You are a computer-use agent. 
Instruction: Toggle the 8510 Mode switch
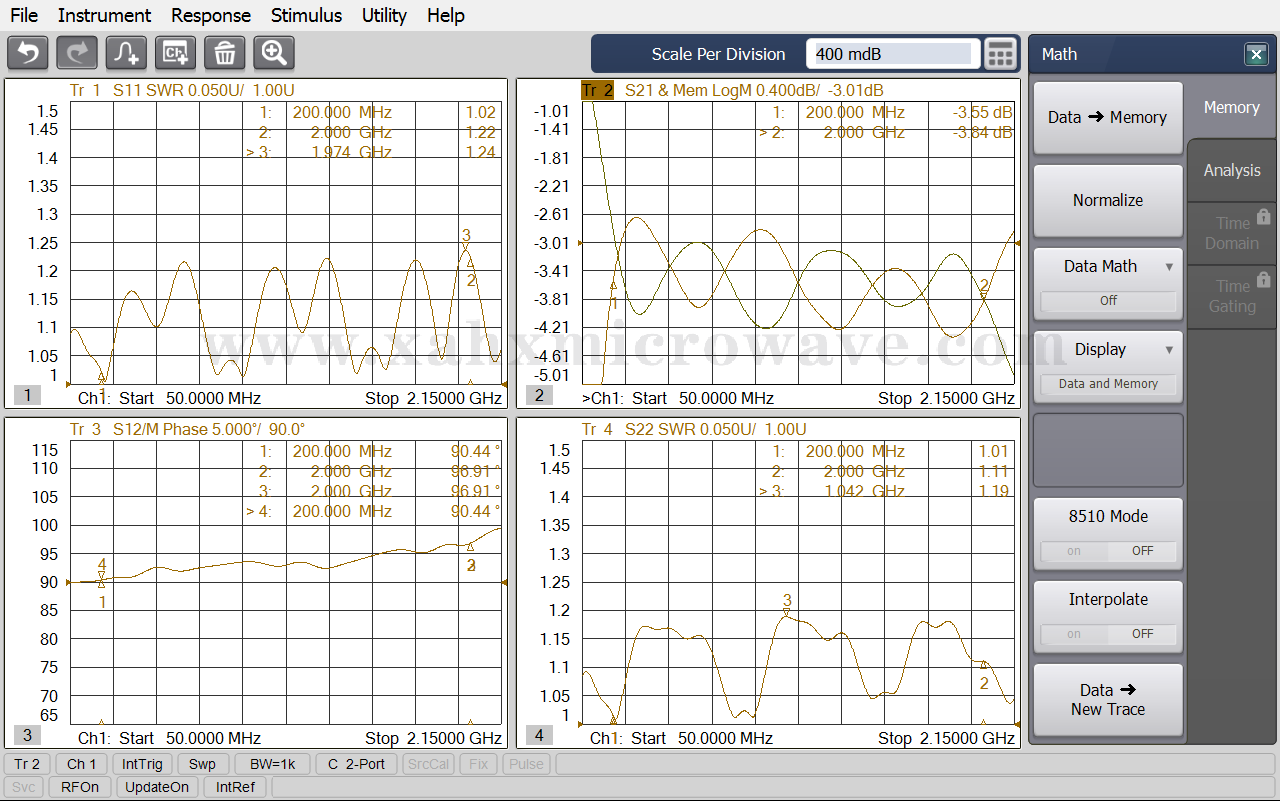pyautogui.click(x=1108, y=551)
